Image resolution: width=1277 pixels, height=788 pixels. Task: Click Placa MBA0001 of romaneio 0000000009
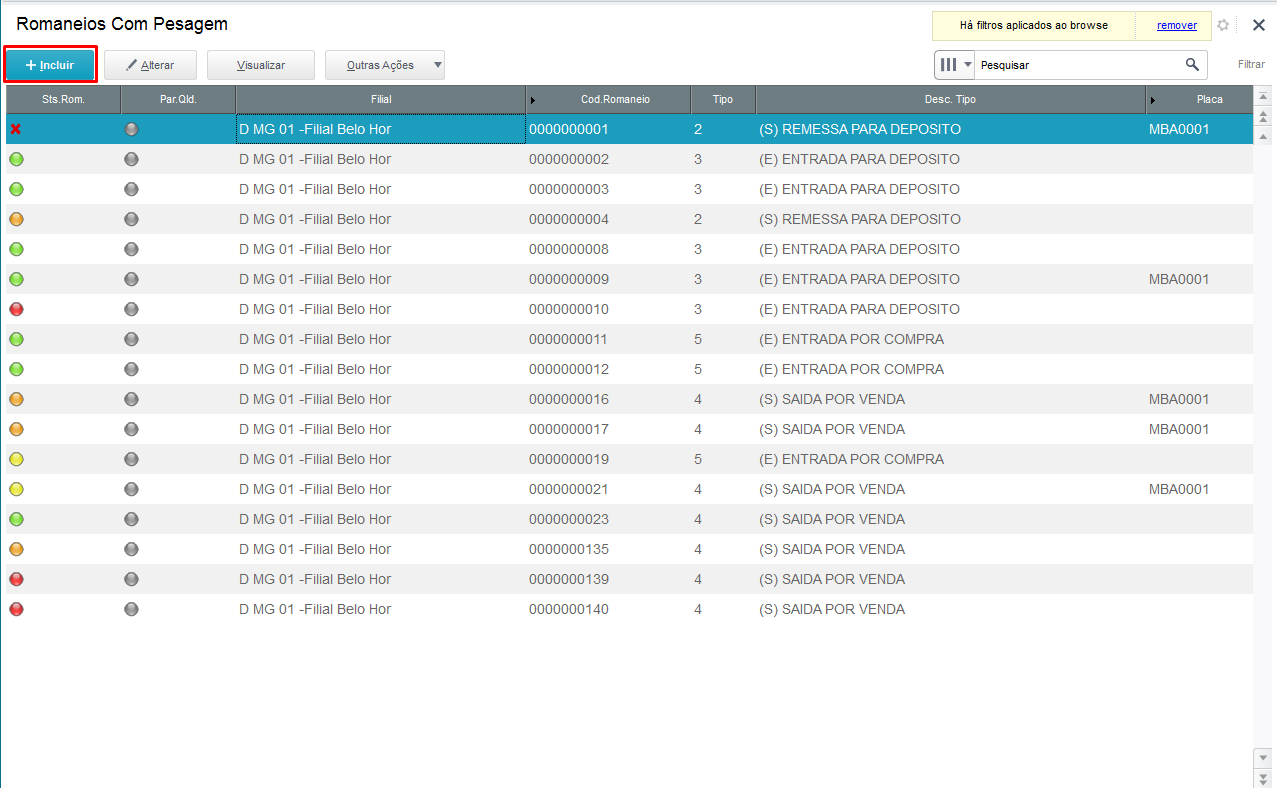coord(1179,279)
